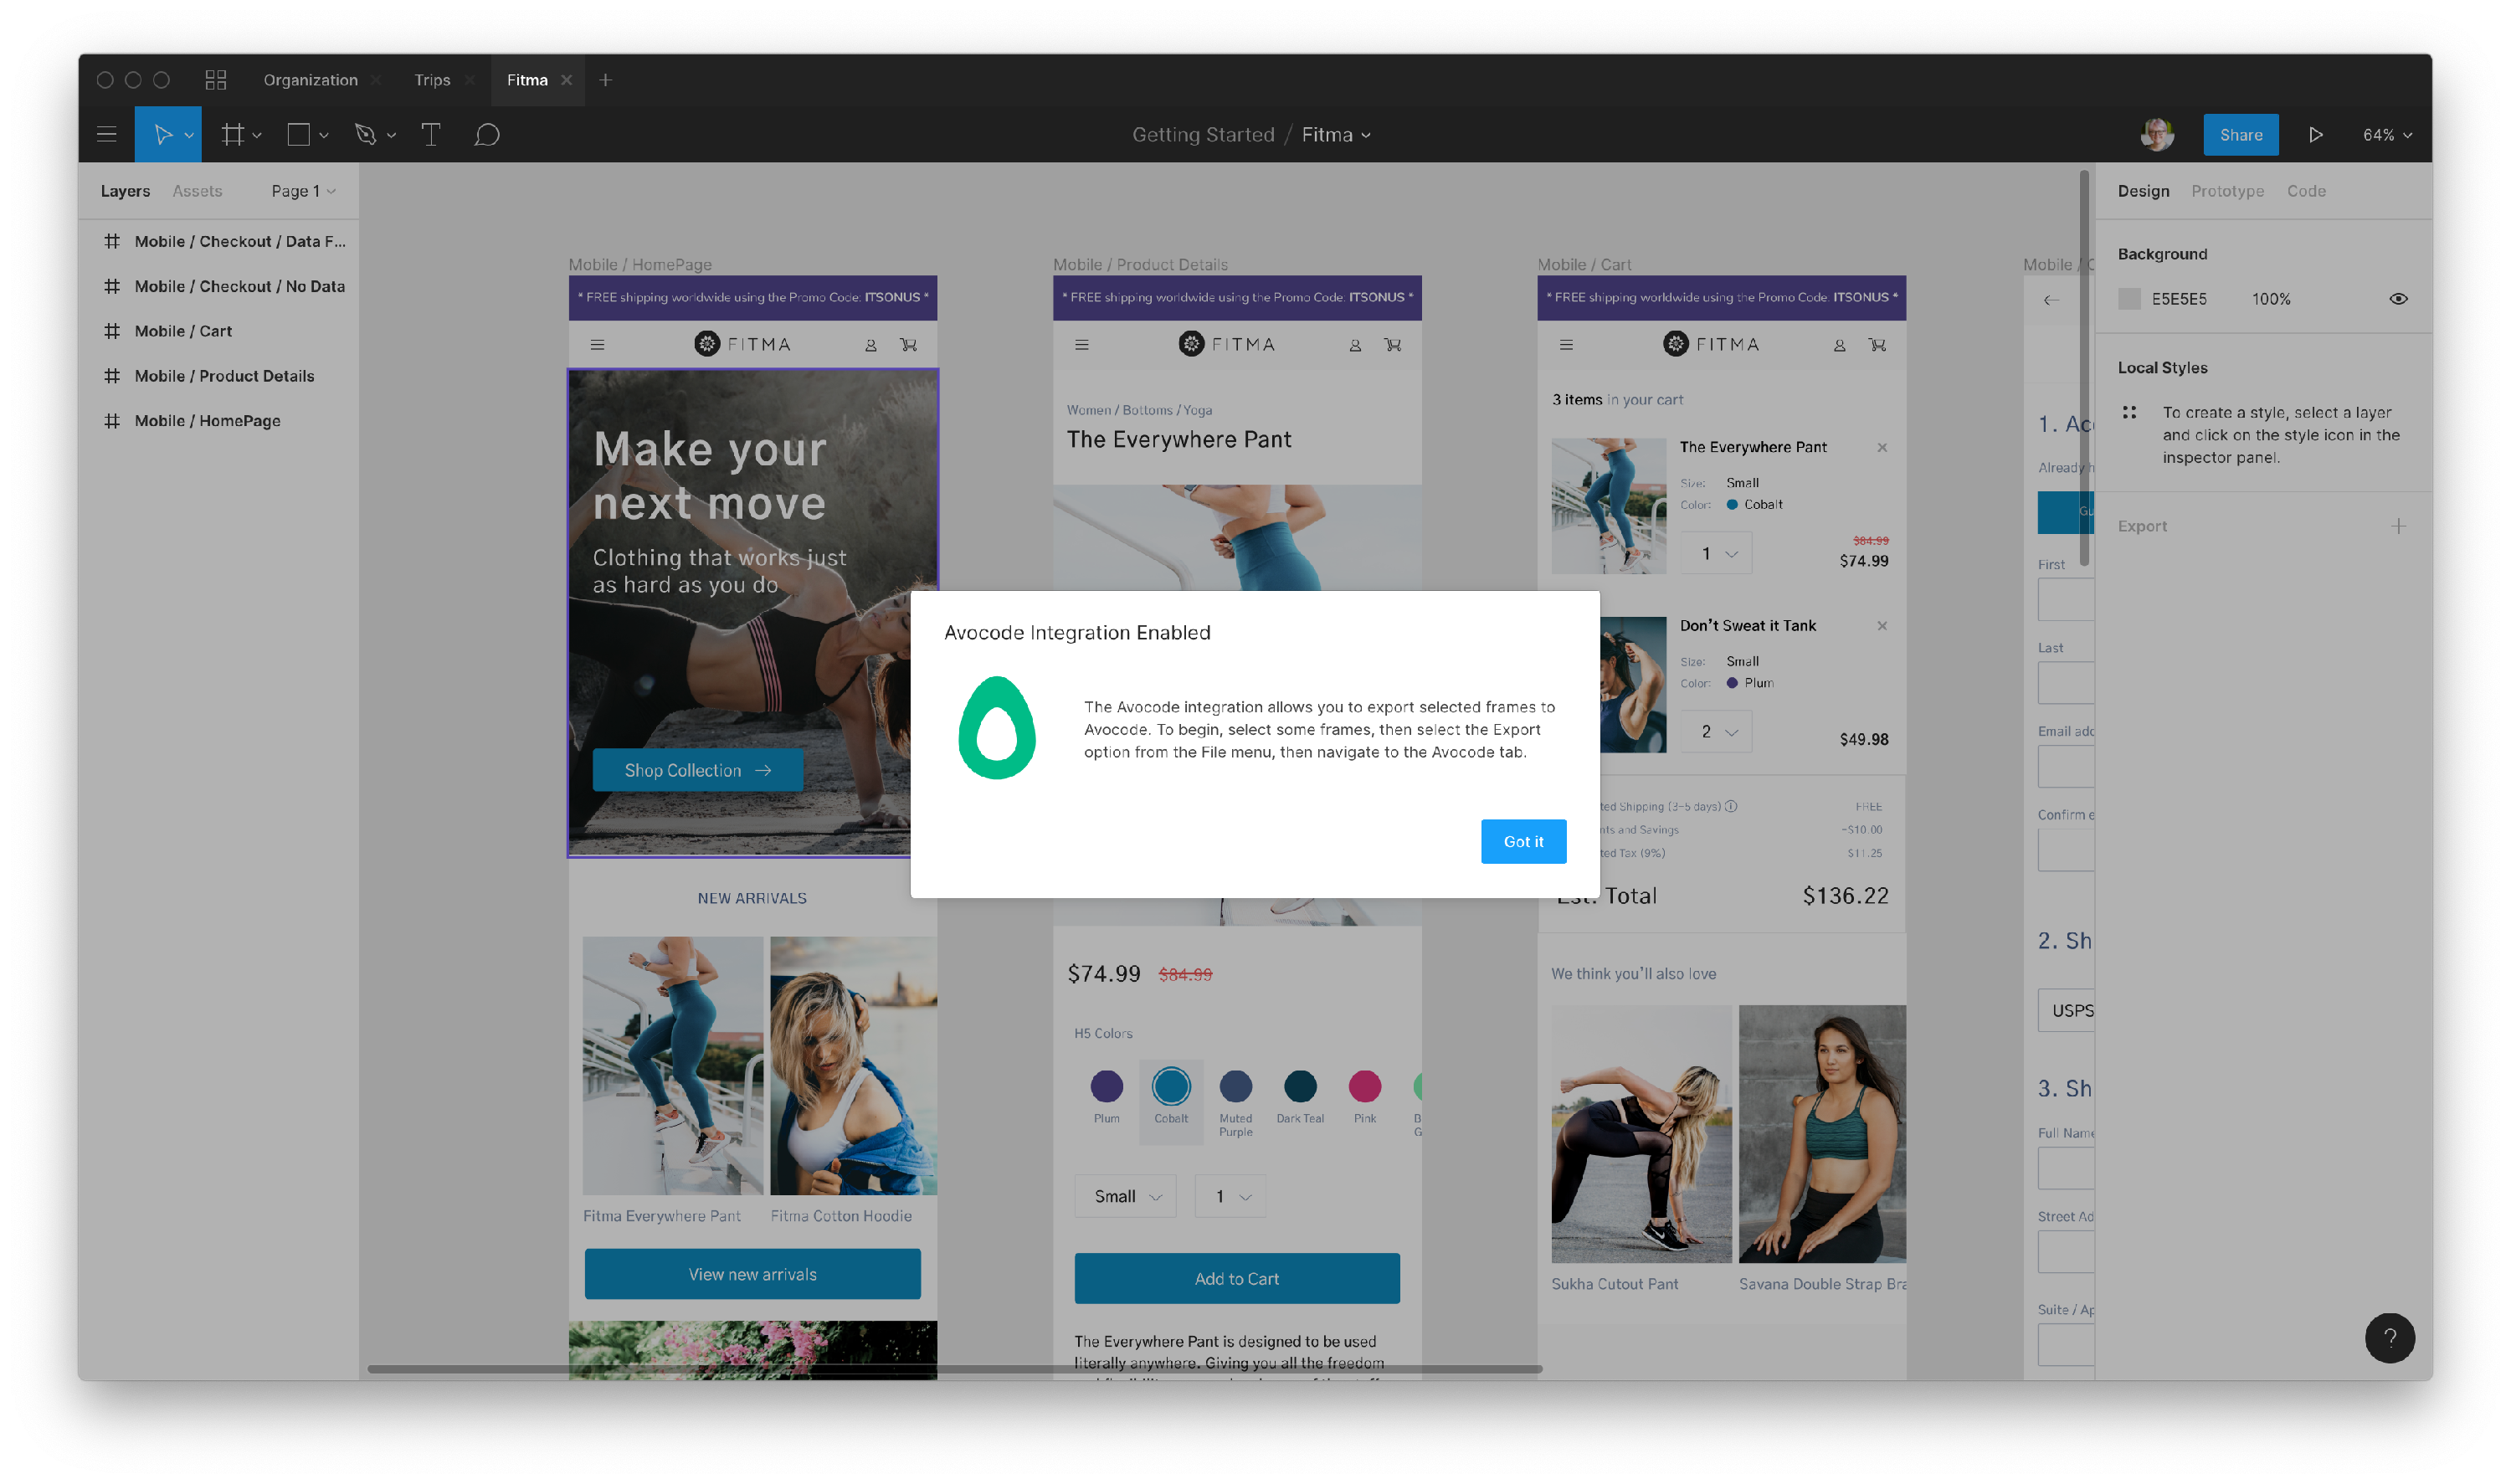The image size is (2511, 1484).
Task: Click Getting Started breadcrumb link
Action: [x=1203, y=134]
